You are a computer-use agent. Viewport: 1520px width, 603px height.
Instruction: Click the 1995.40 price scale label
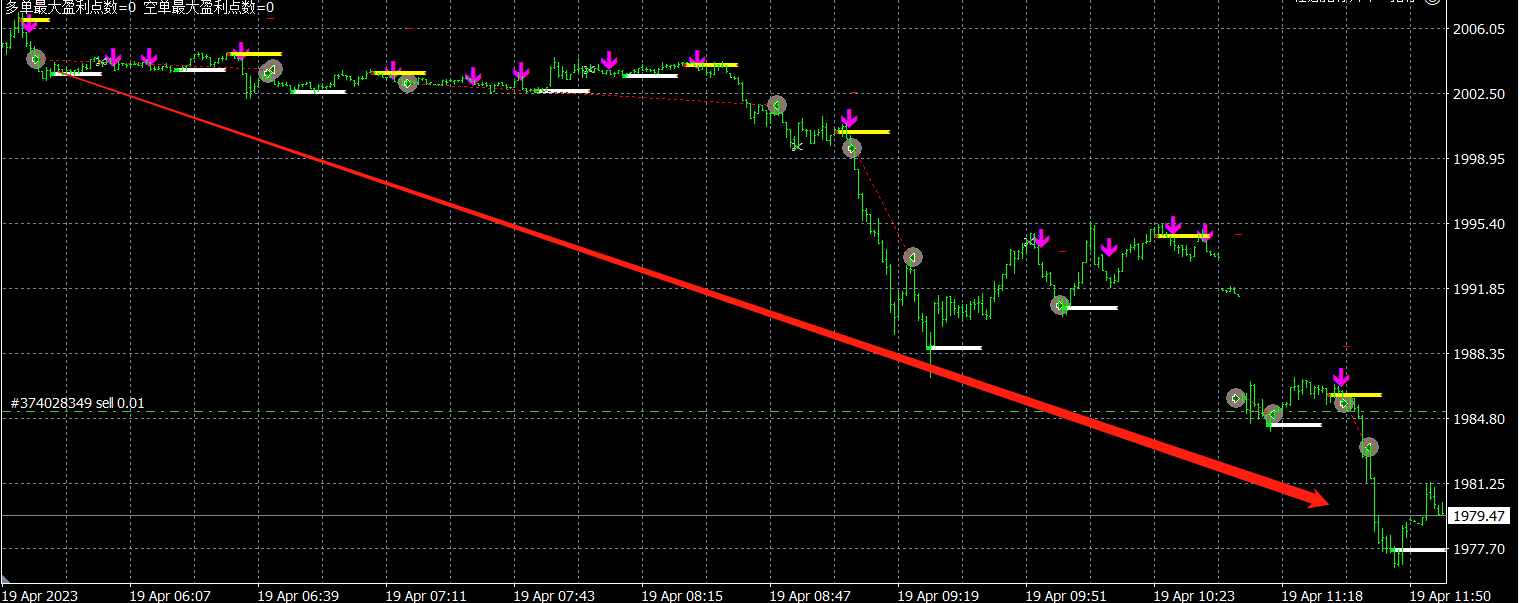click(x=1479, y=224)
